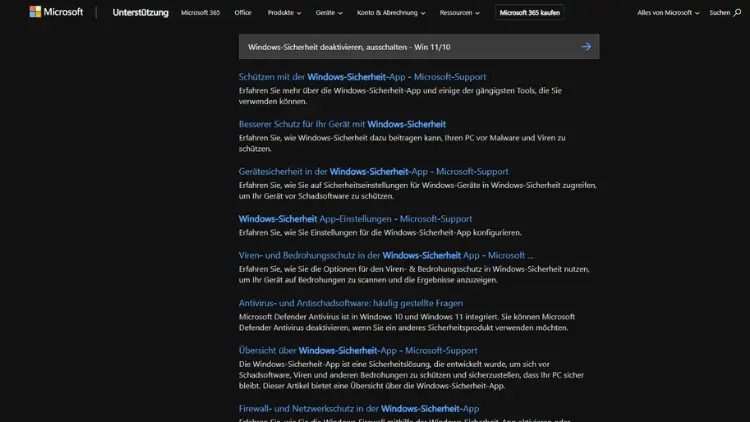Open 'Firewall- und Netzwerkschutz' result
This screenshot has width=750, height=422.
click(359, 409)
